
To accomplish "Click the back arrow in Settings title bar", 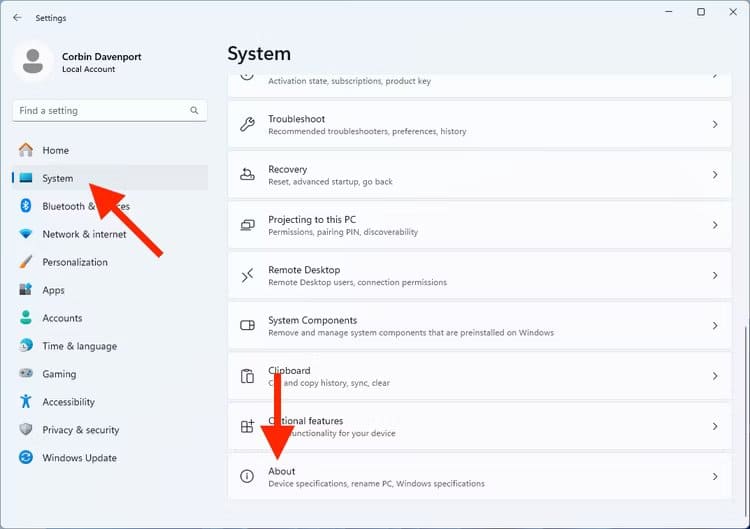I will (x=17, y=17).
